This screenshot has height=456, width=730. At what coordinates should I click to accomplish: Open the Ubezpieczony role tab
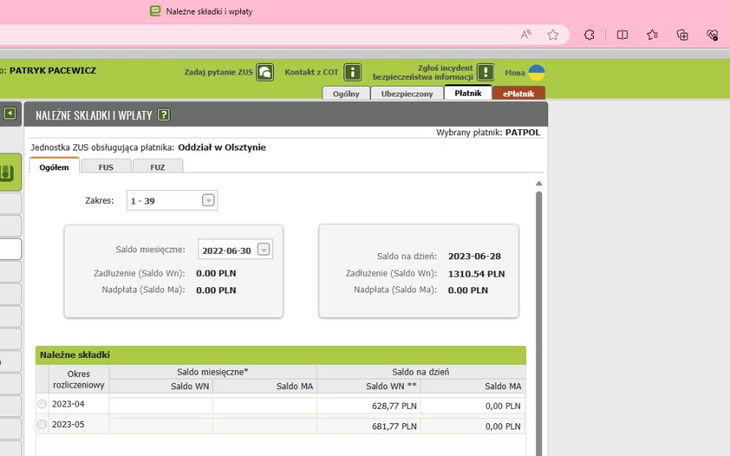407,93
